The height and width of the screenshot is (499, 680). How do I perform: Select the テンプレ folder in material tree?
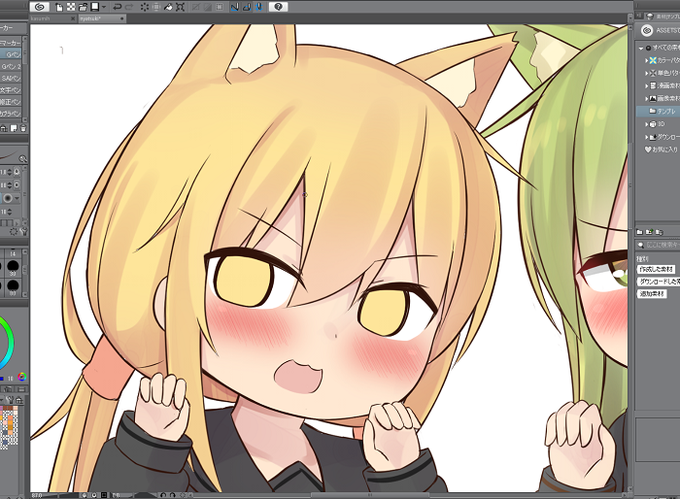(658, 111)
